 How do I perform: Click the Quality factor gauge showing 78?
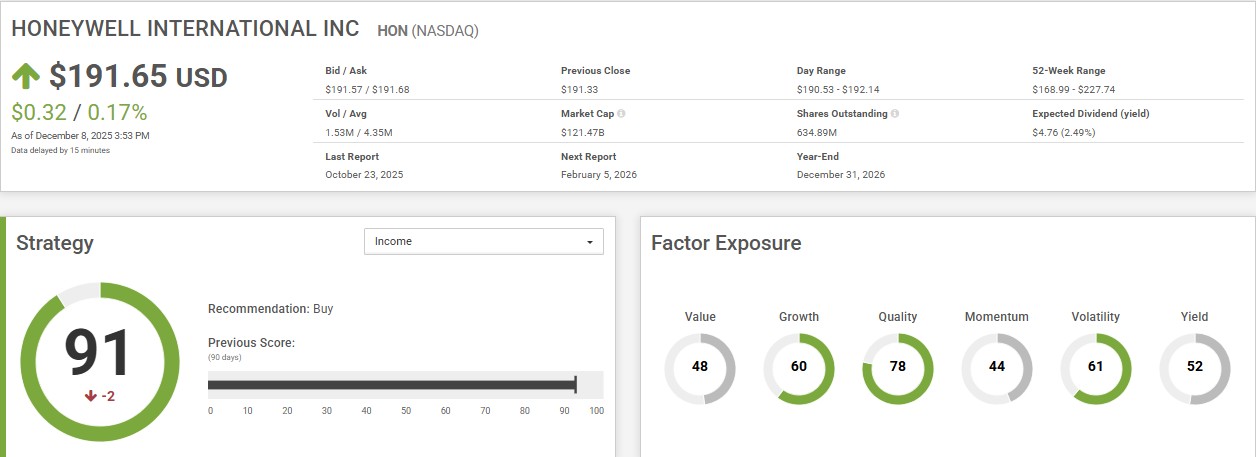click(x=897, y=367)
